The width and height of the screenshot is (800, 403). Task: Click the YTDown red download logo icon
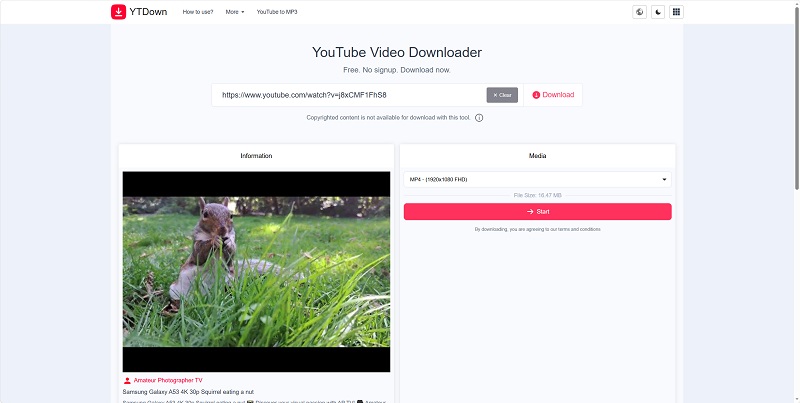point(118,12)
